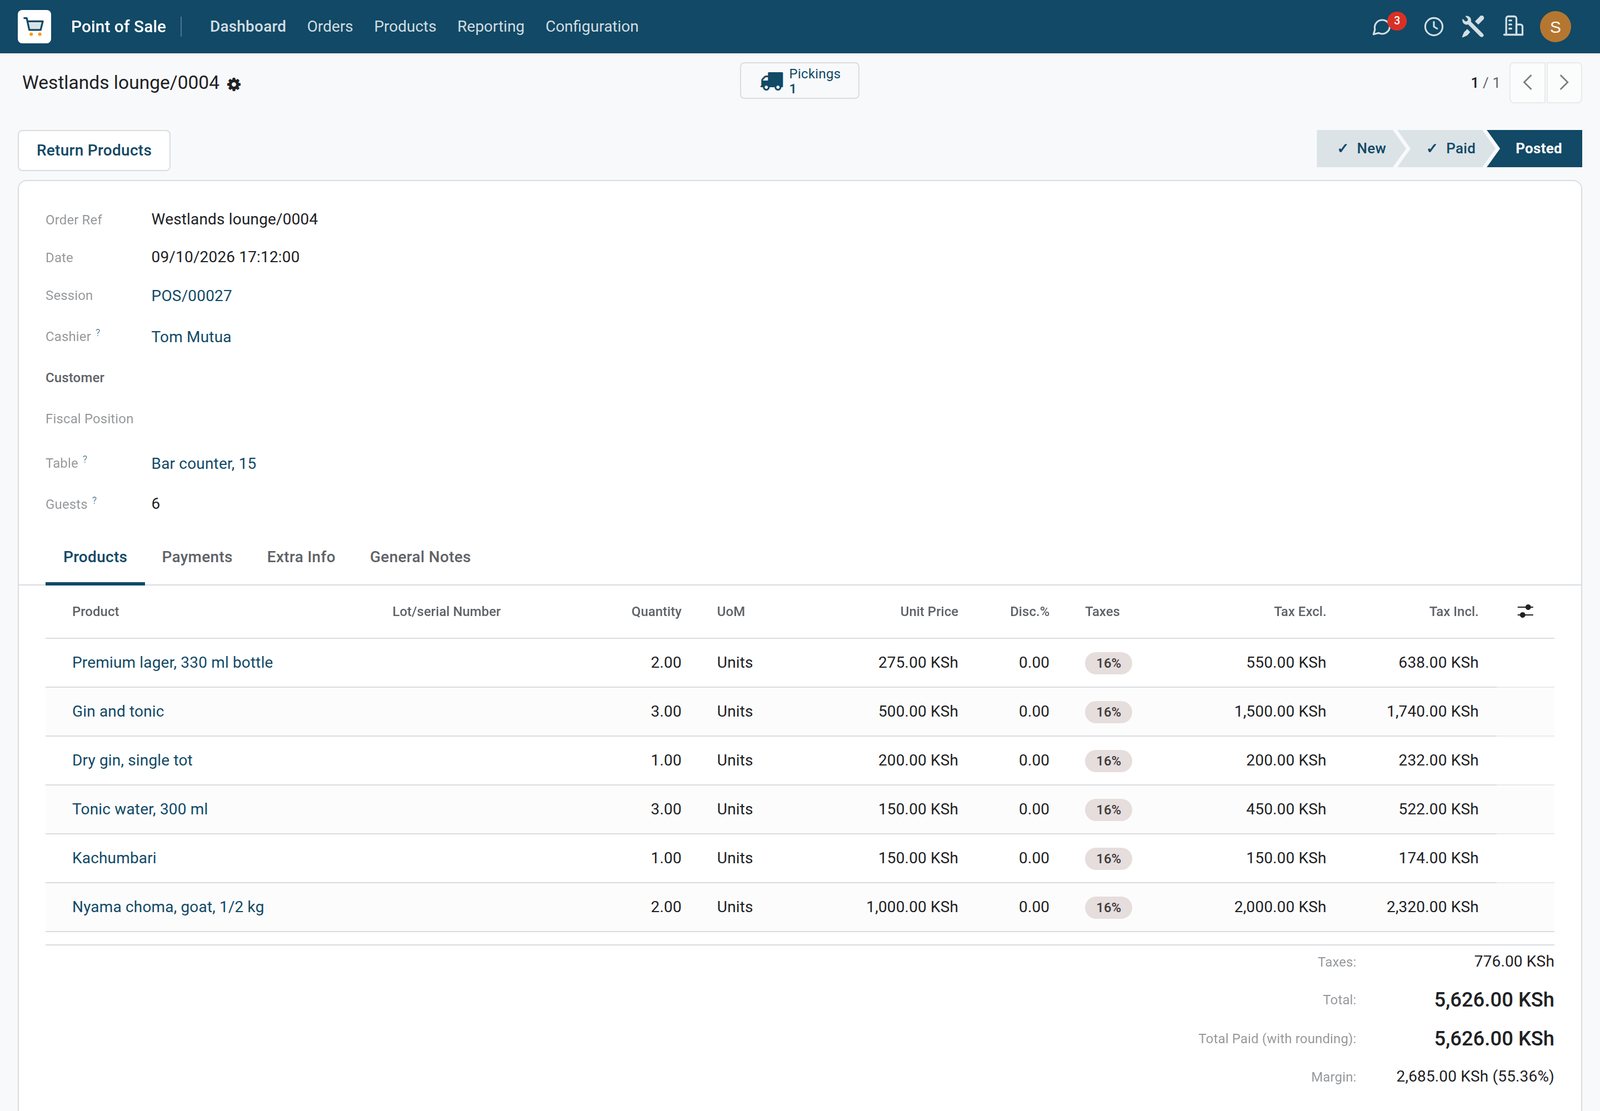Open the POS/00027 session link
This screenshot has height=1111, width=1600.
click(192, 296)
